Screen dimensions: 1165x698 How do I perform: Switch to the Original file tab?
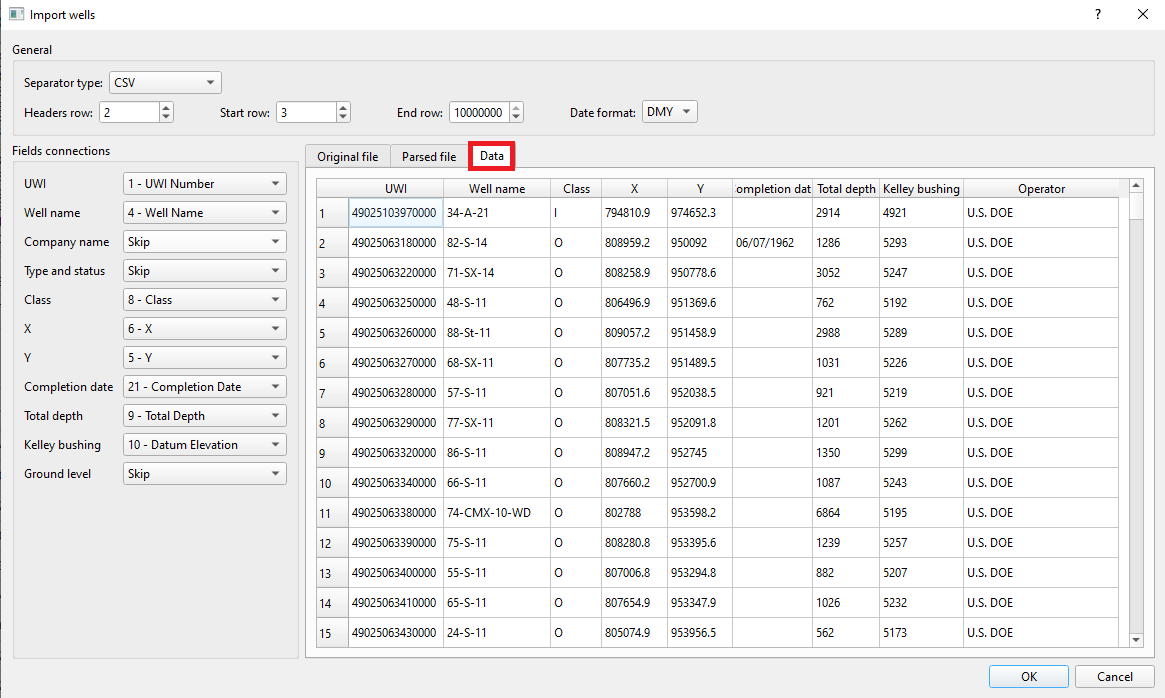pyautogui.click(x=348, y=156)
